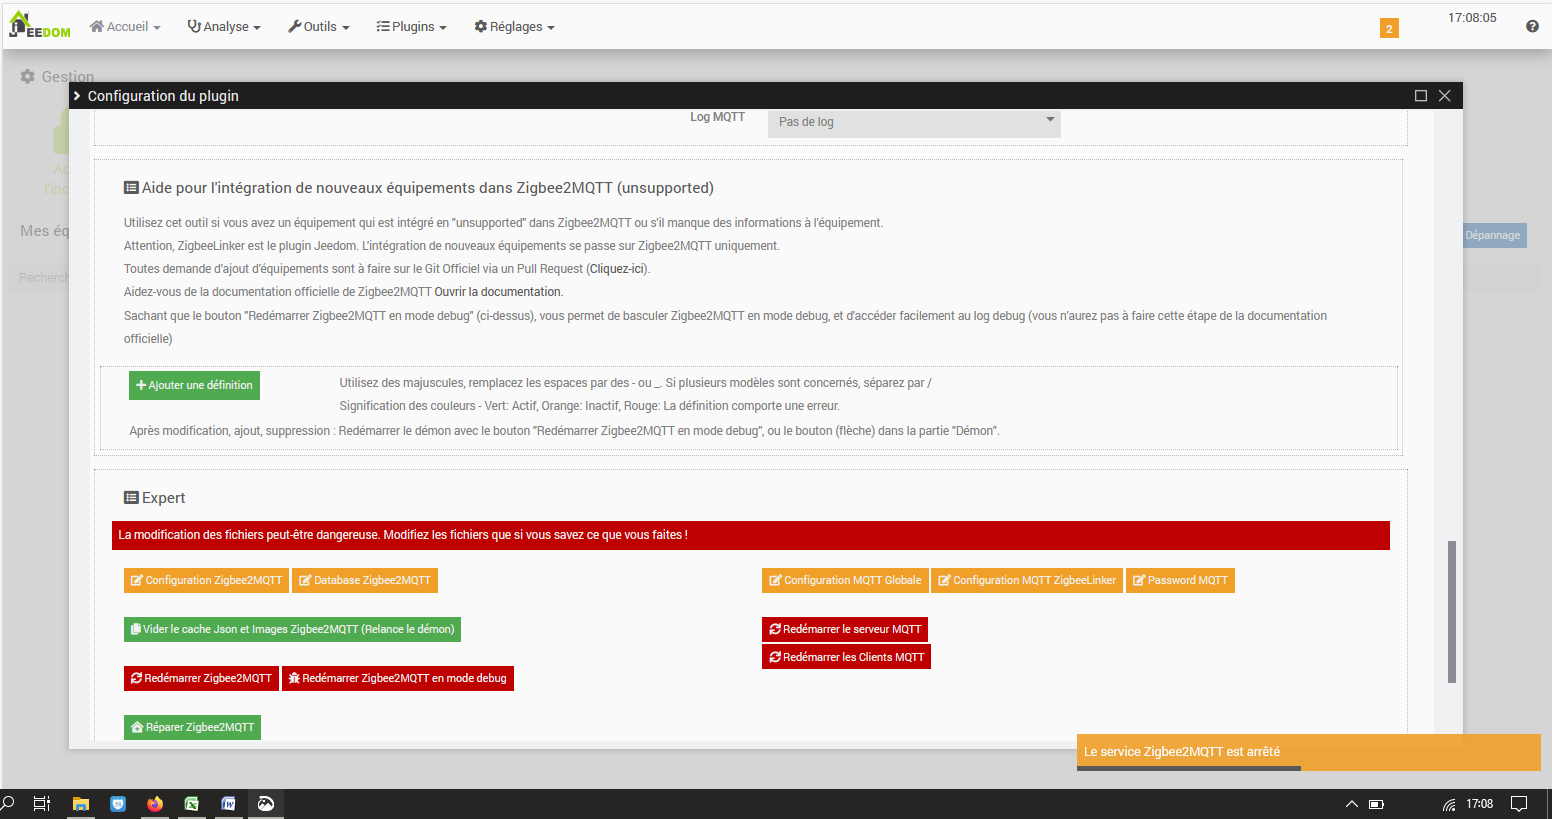Open the Log MQTT dropdown

click(x=914, y=122)
